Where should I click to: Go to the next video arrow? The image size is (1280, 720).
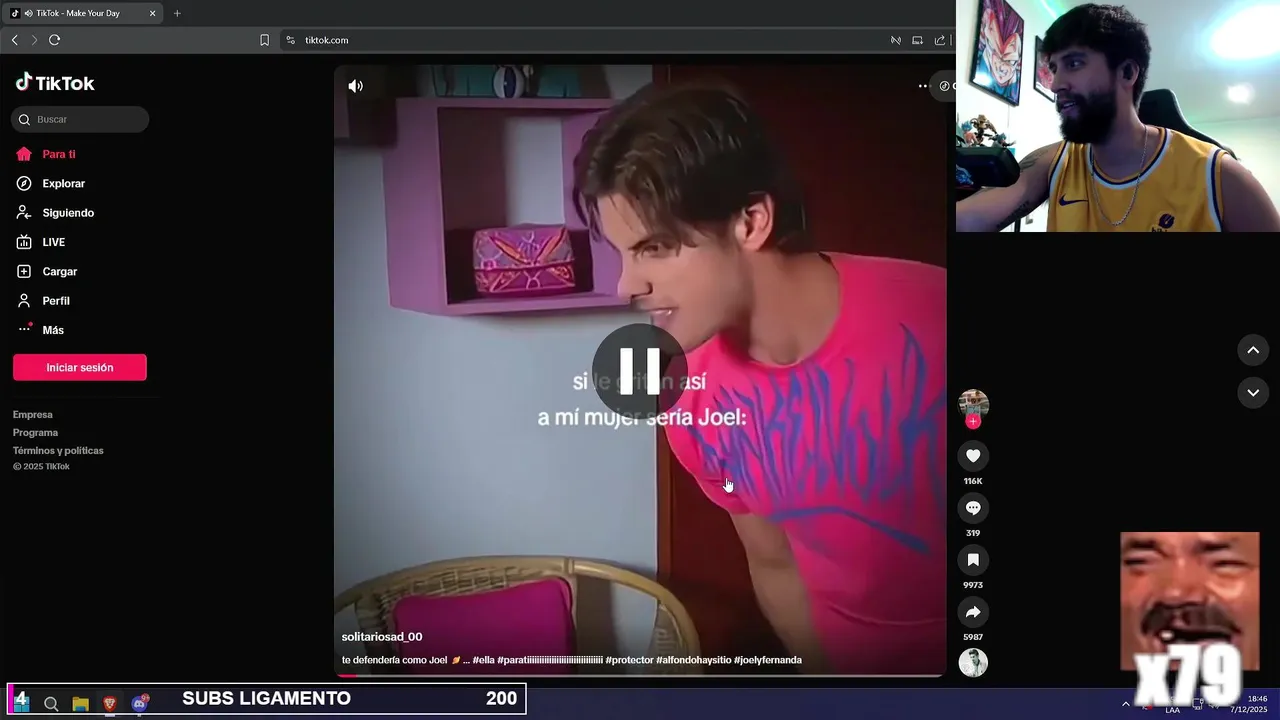(1253, 393)
